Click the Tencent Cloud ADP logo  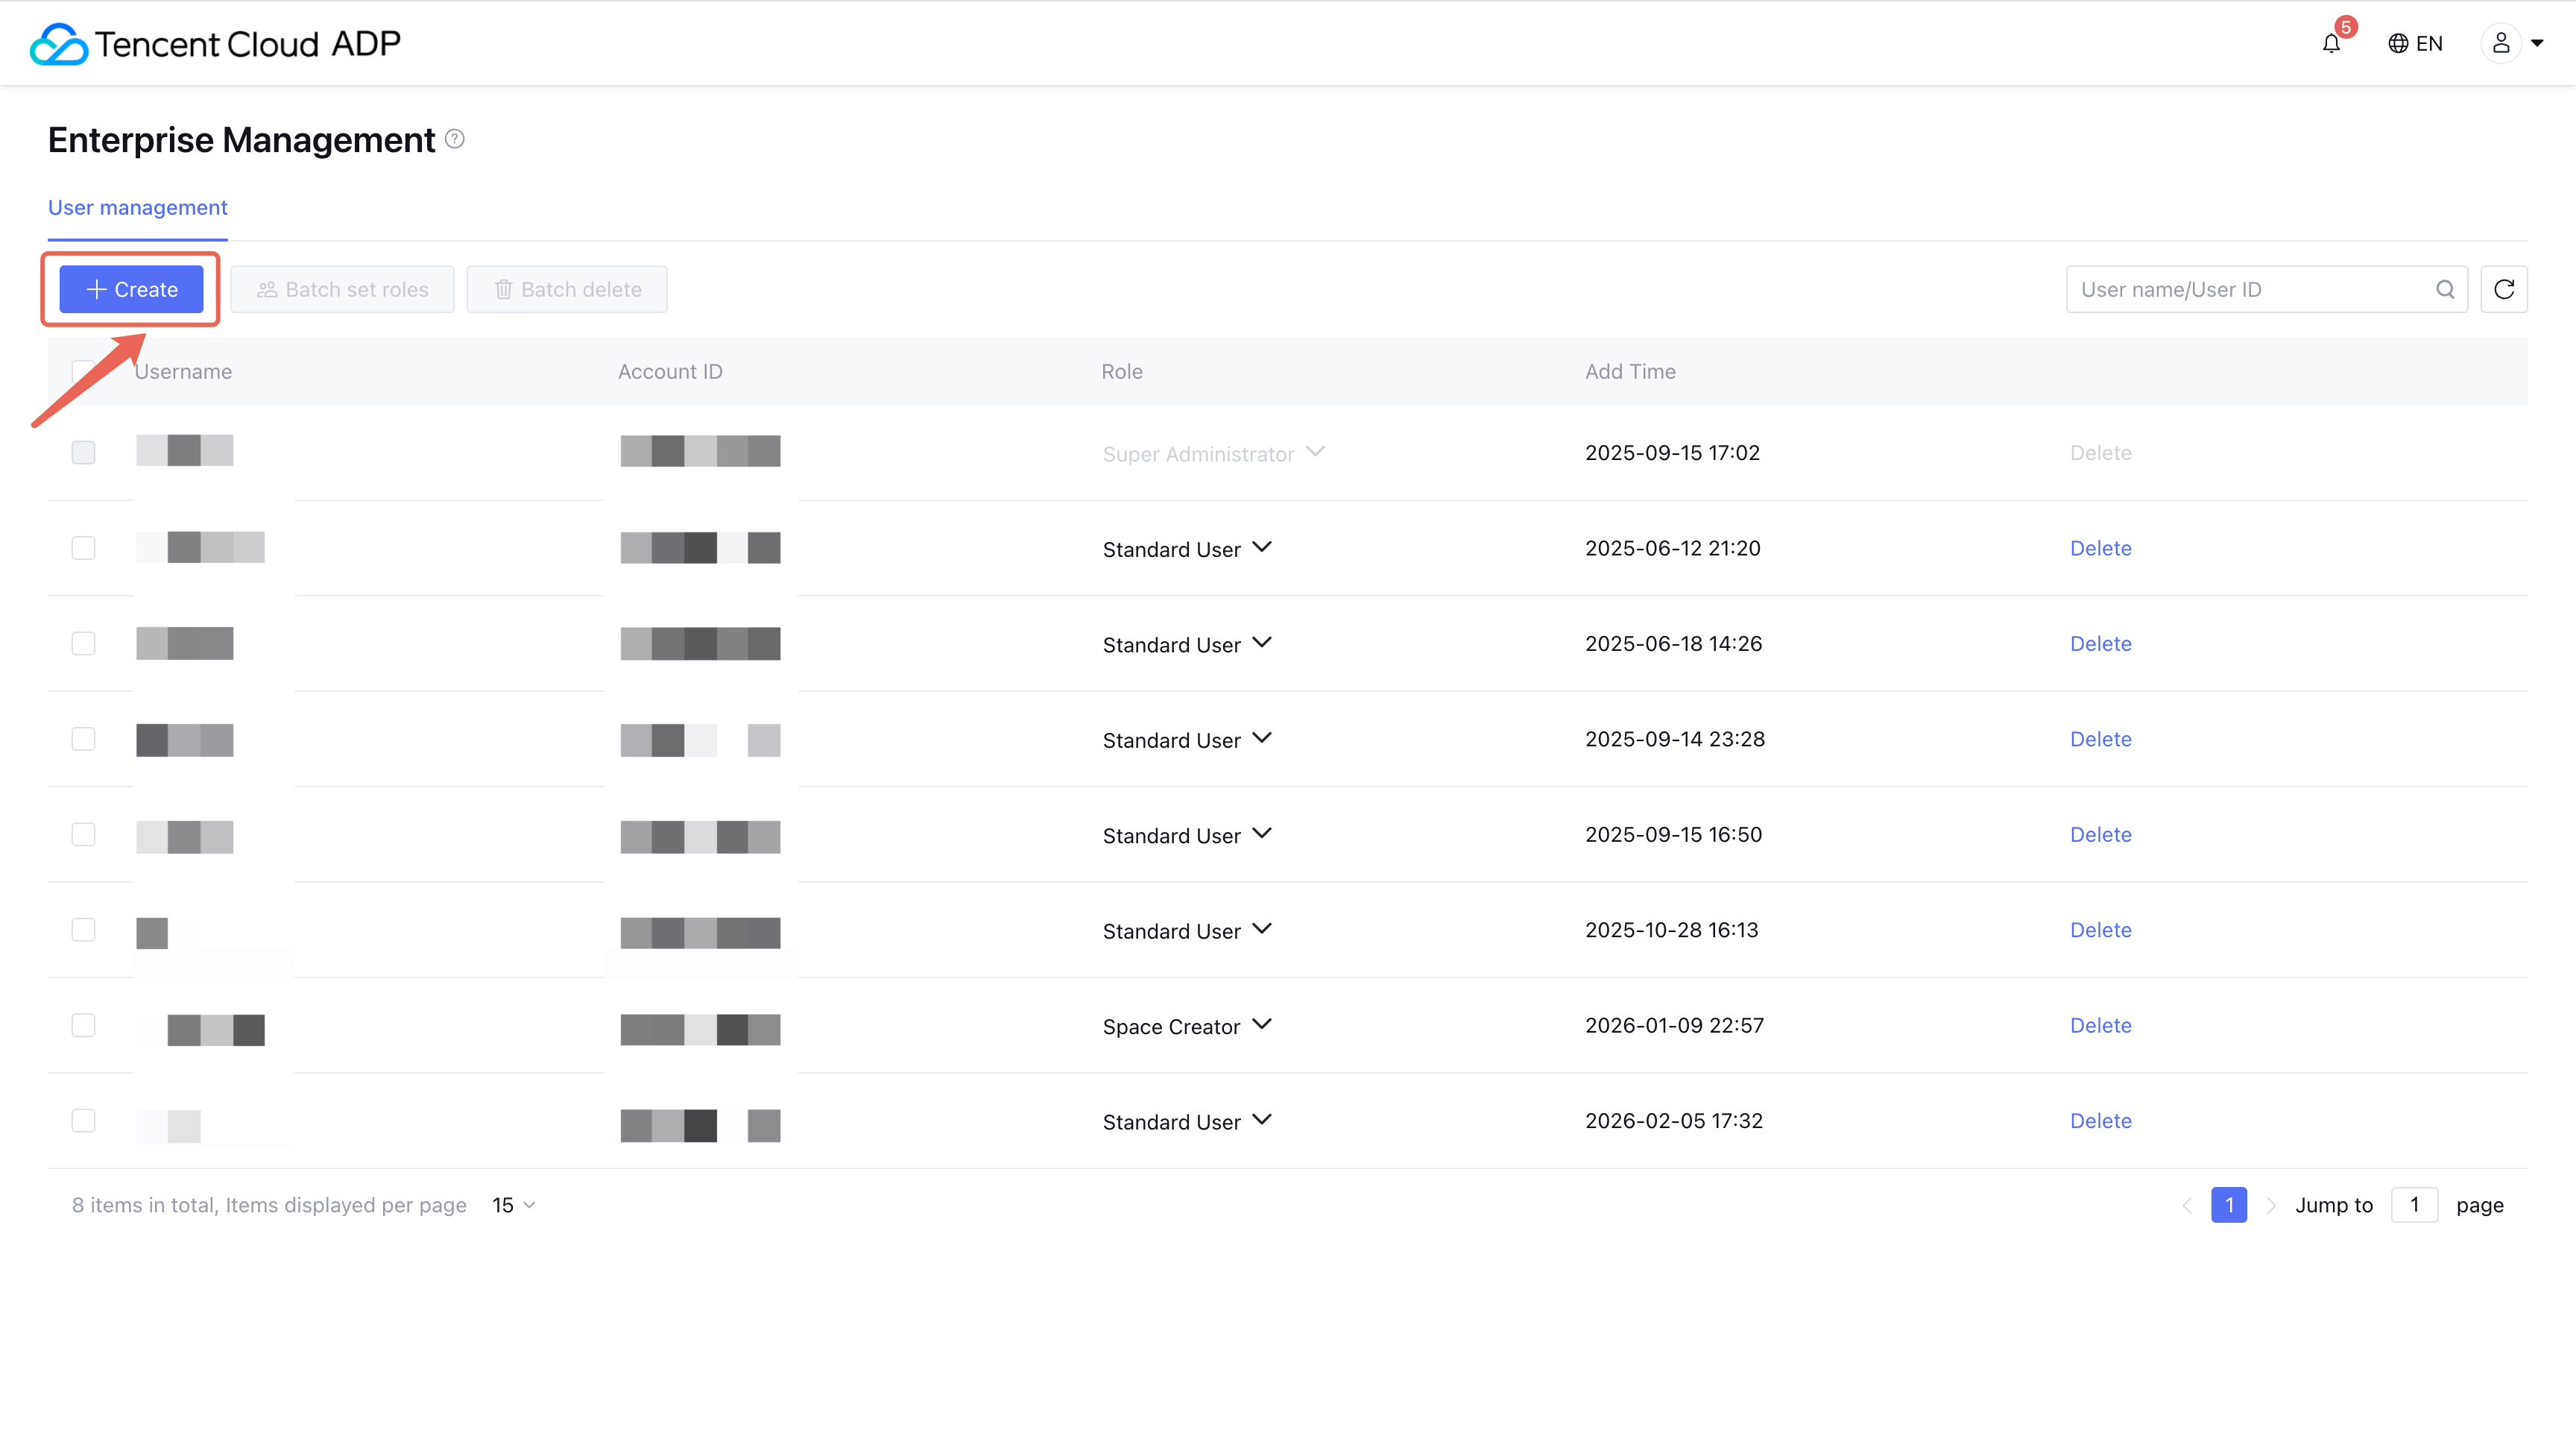214,43
